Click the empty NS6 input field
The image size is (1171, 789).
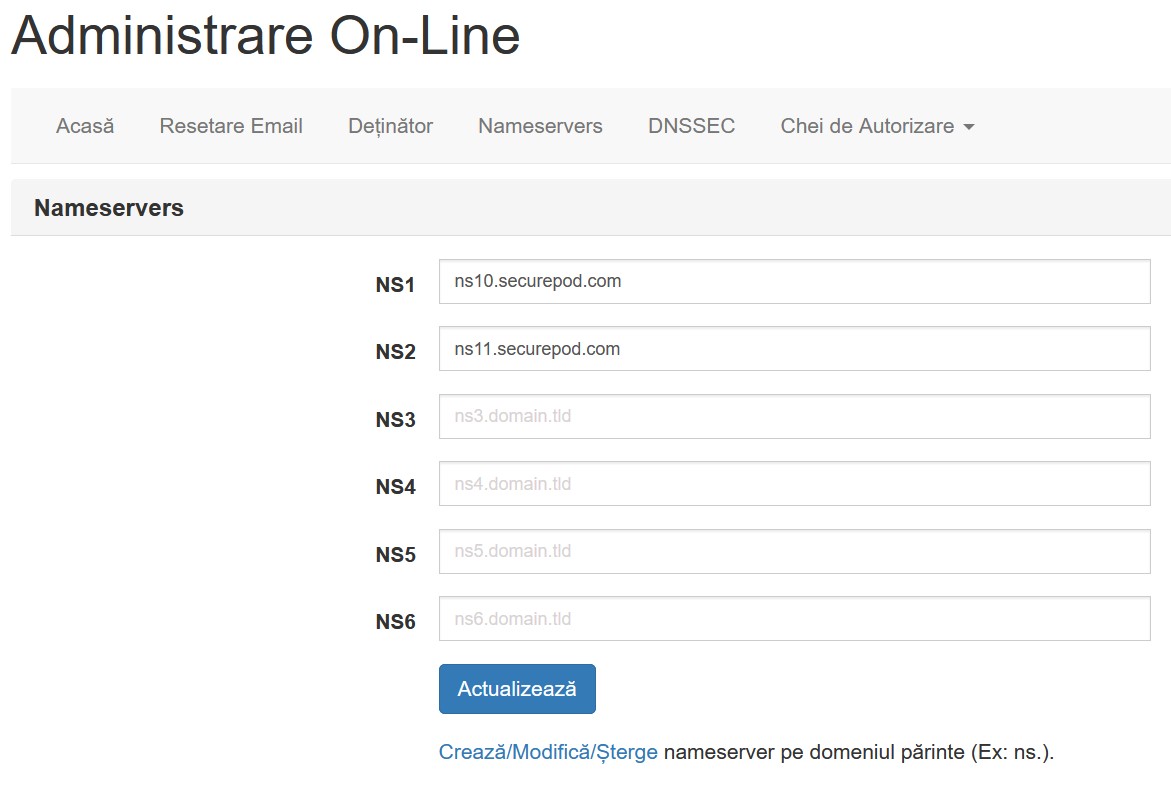click(x=795, y=619)
